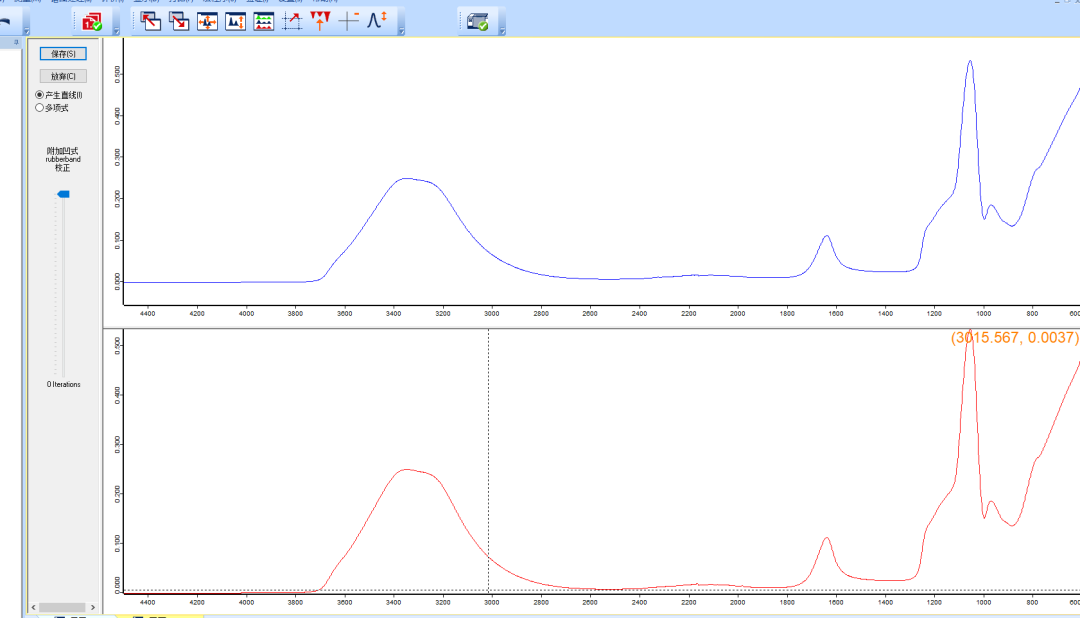Viewport: 1080px width, 618px height.
Task: Click the single-peak icon with orange arrows
Action: coord(376,20)
